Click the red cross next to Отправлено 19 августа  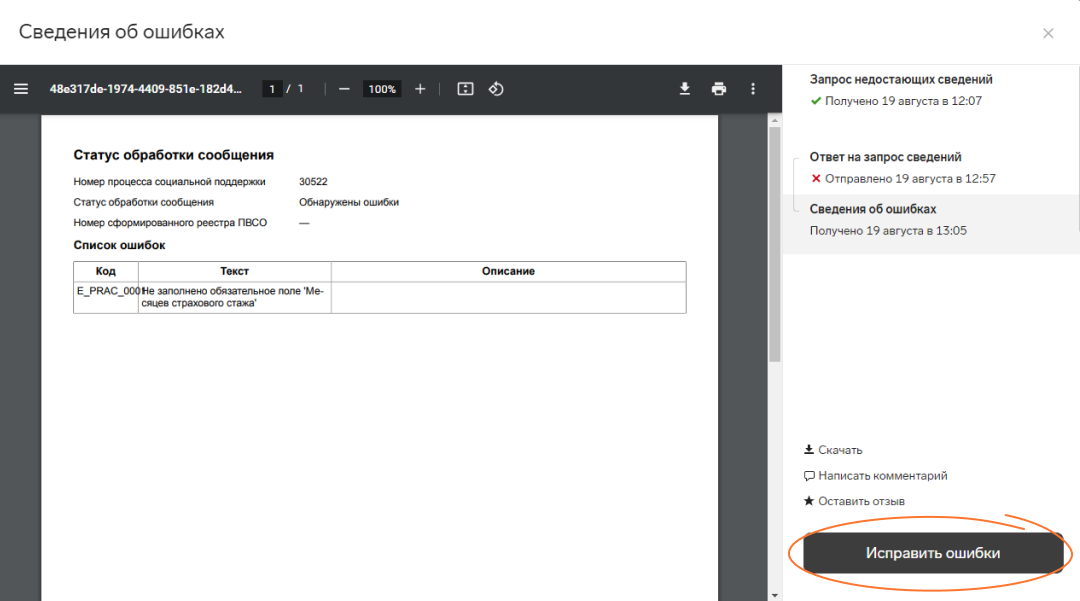(816, 178)
